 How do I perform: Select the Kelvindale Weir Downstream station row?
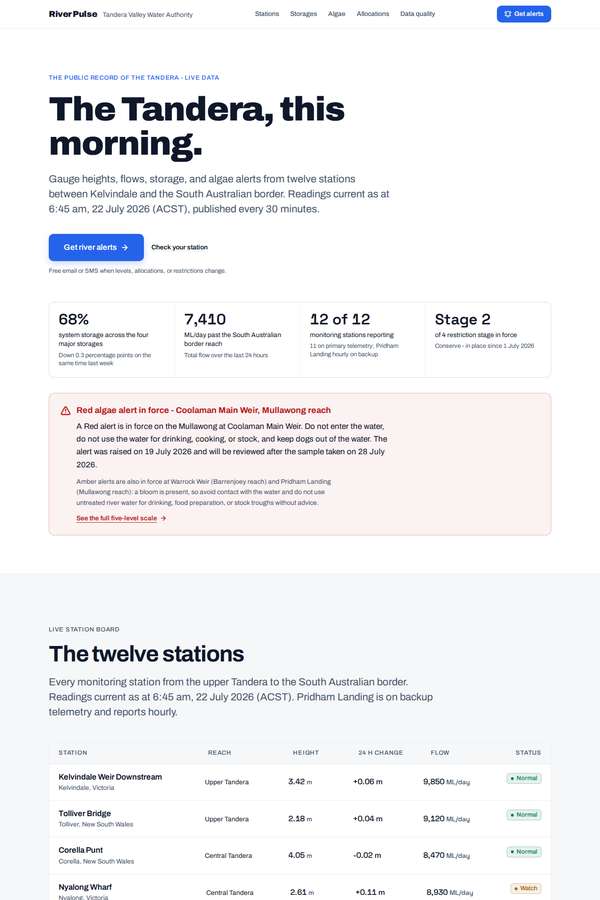(x=300, y=782)
